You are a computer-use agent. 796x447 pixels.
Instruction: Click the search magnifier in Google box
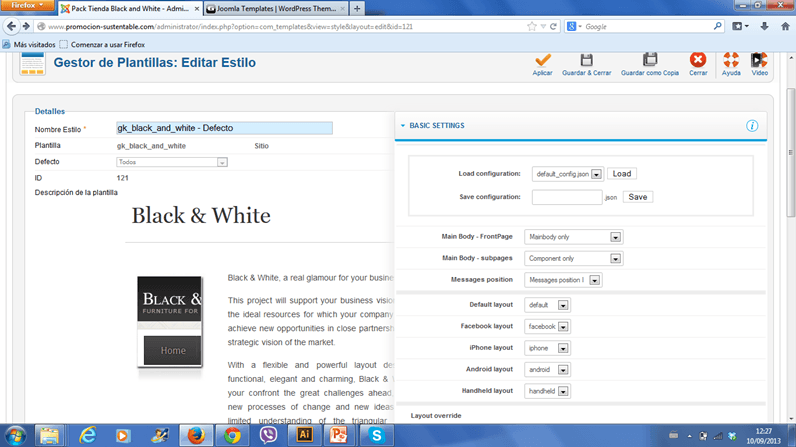click(x=717, y=26)
